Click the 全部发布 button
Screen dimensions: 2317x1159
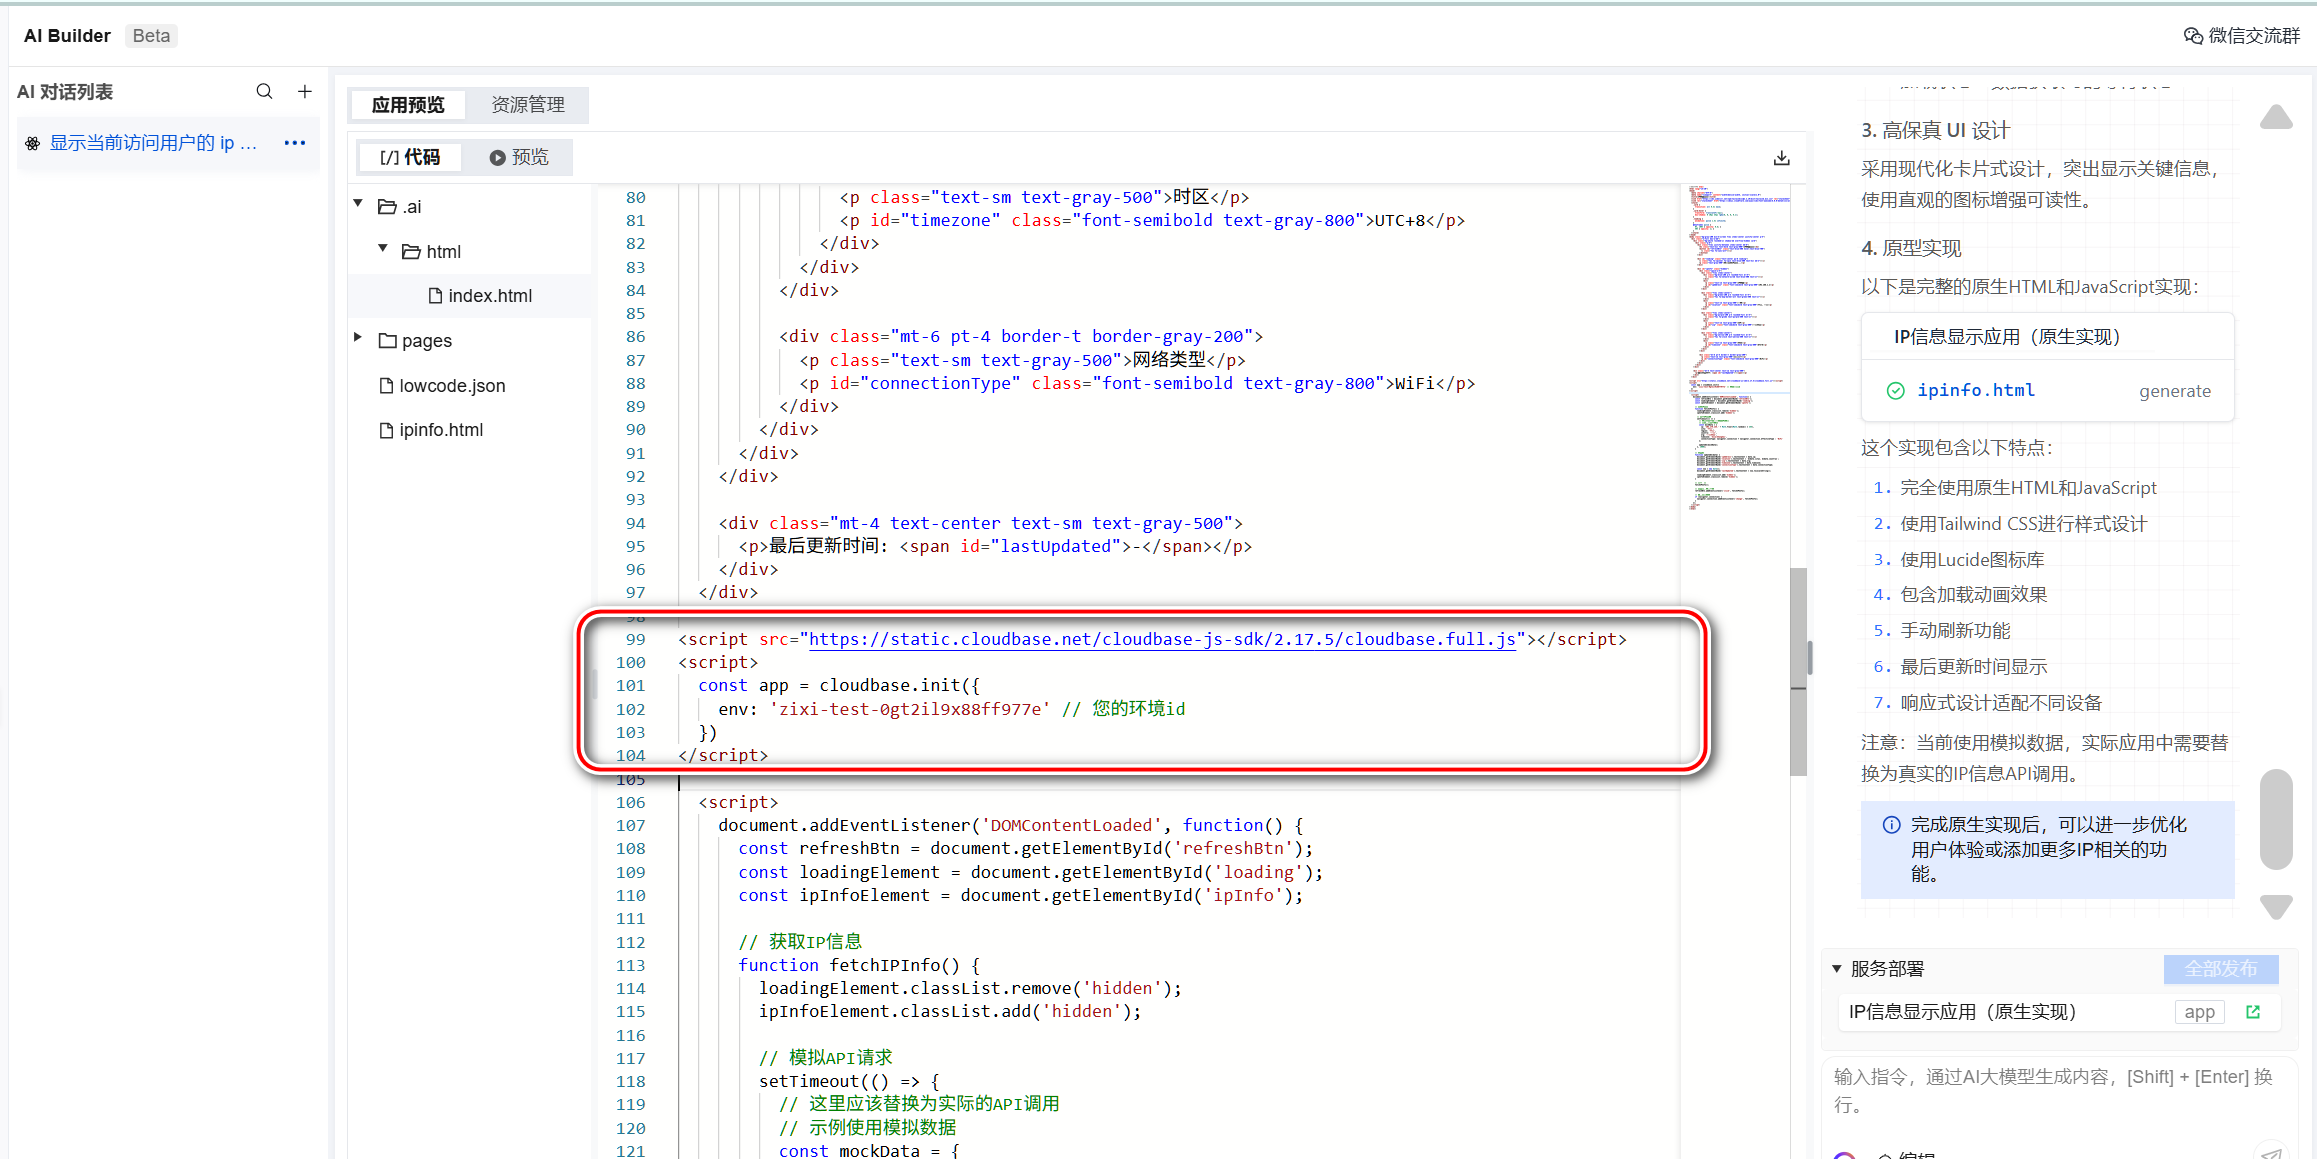coord(2221,969)
